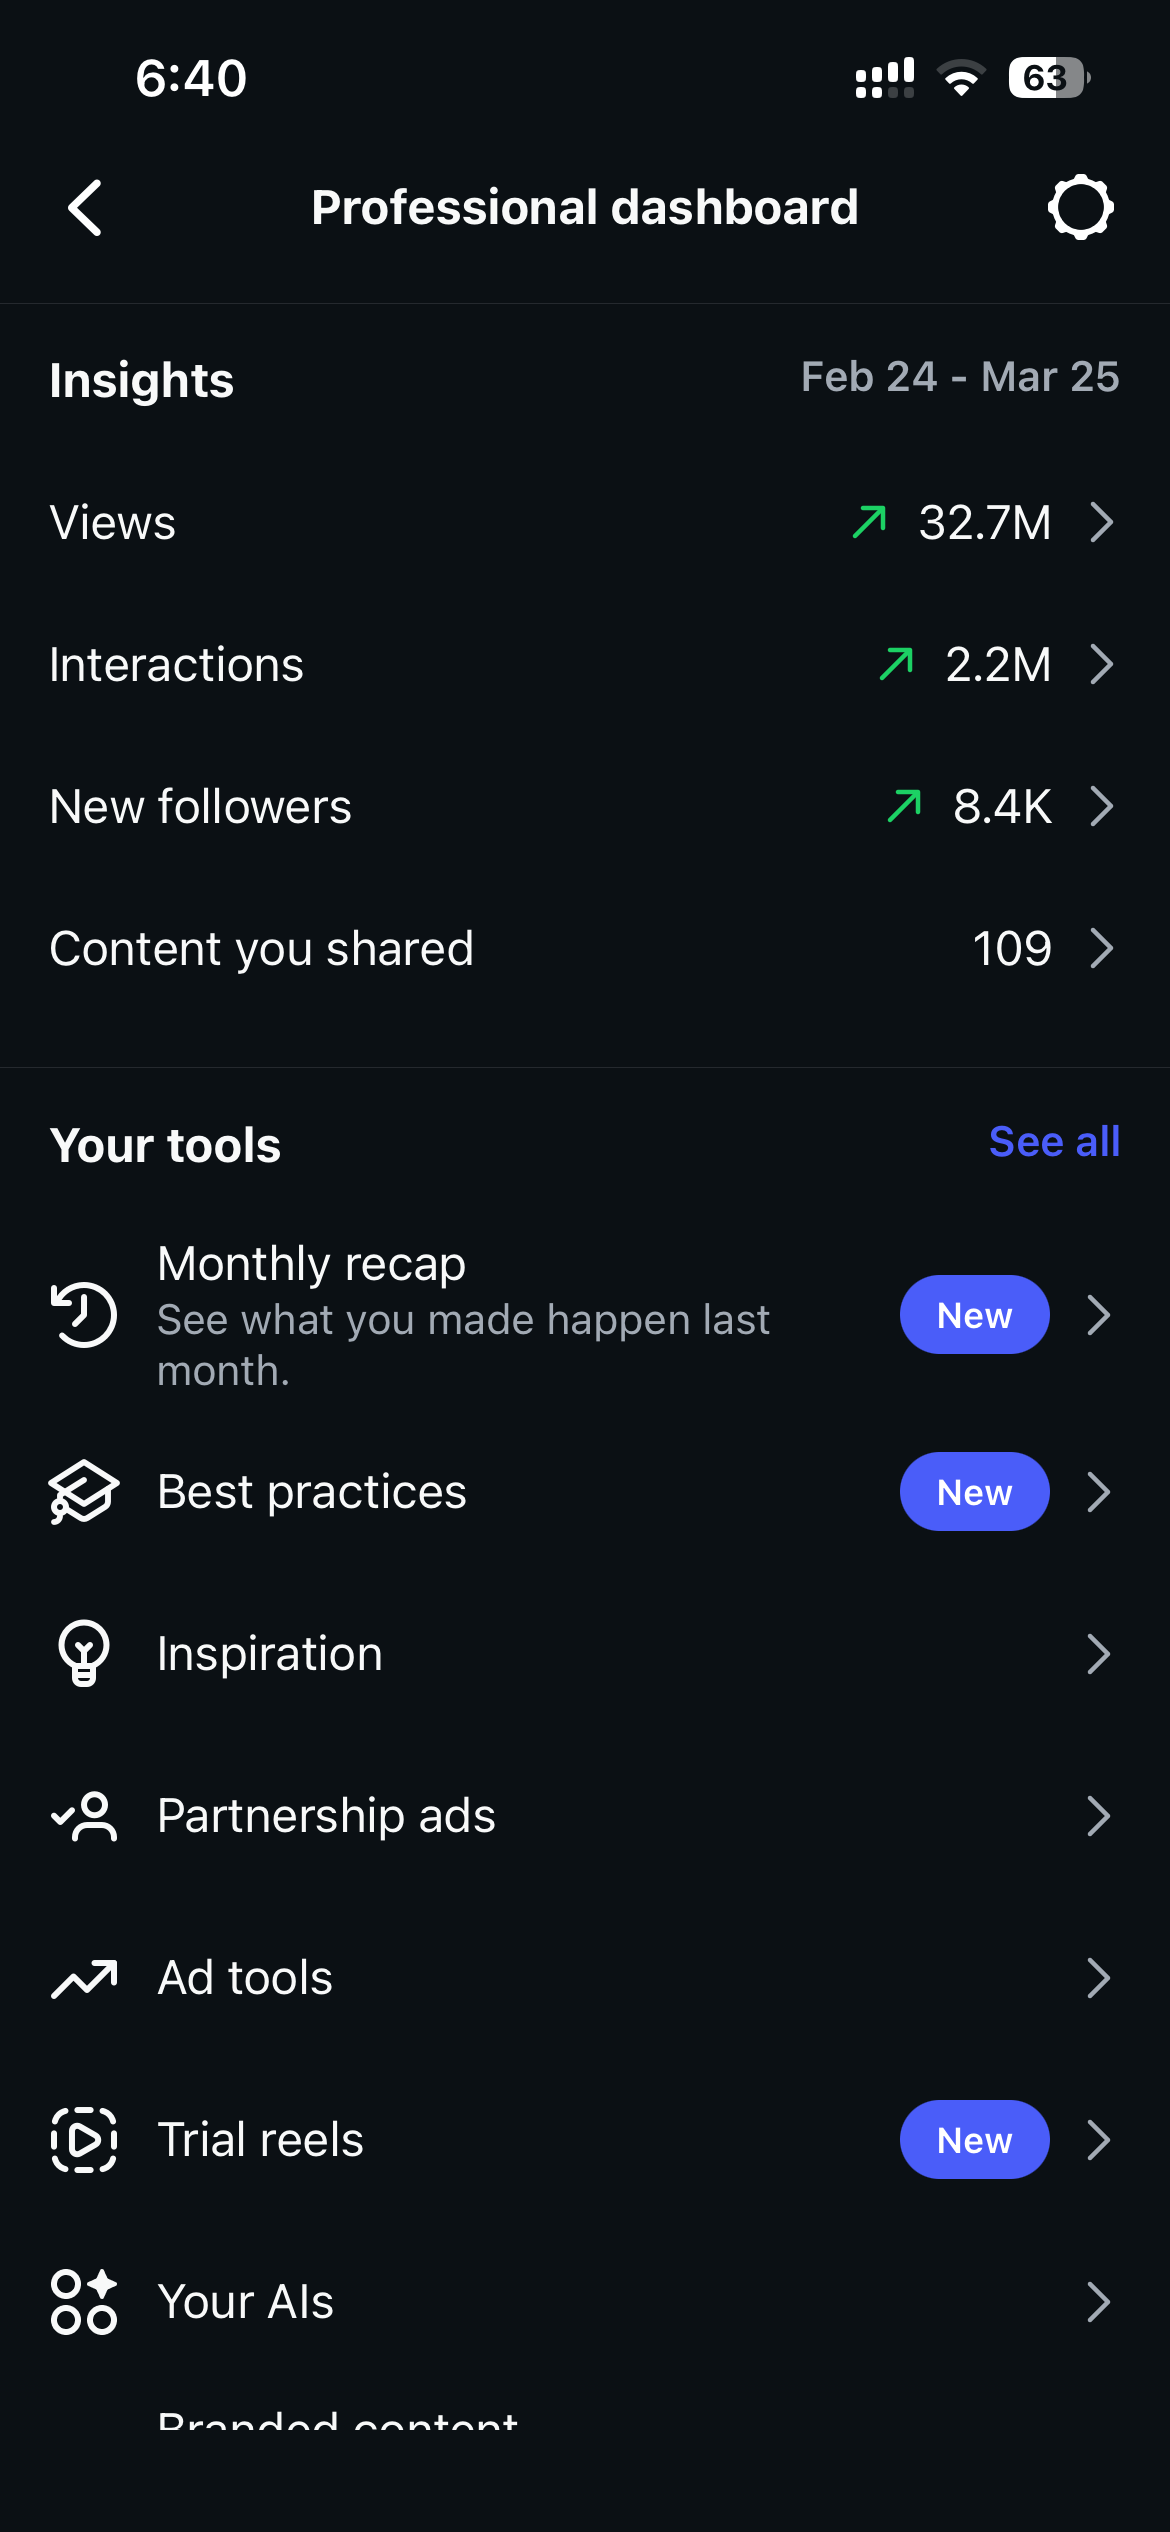Tap the Trial reels play icon
Viewport: 1170px width, 2532px height.
(x=84, y=2140)
